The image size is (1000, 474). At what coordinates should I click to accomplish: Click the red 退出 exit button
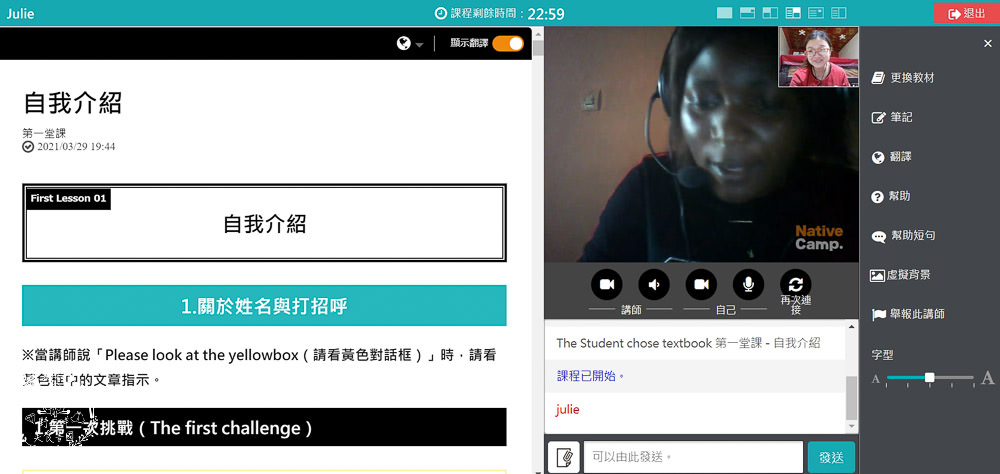(x=966, y=13)
